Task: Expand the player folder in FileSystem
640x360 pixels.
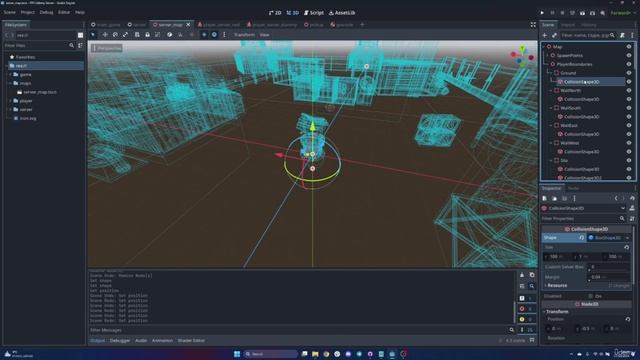Action: (10, 100)
